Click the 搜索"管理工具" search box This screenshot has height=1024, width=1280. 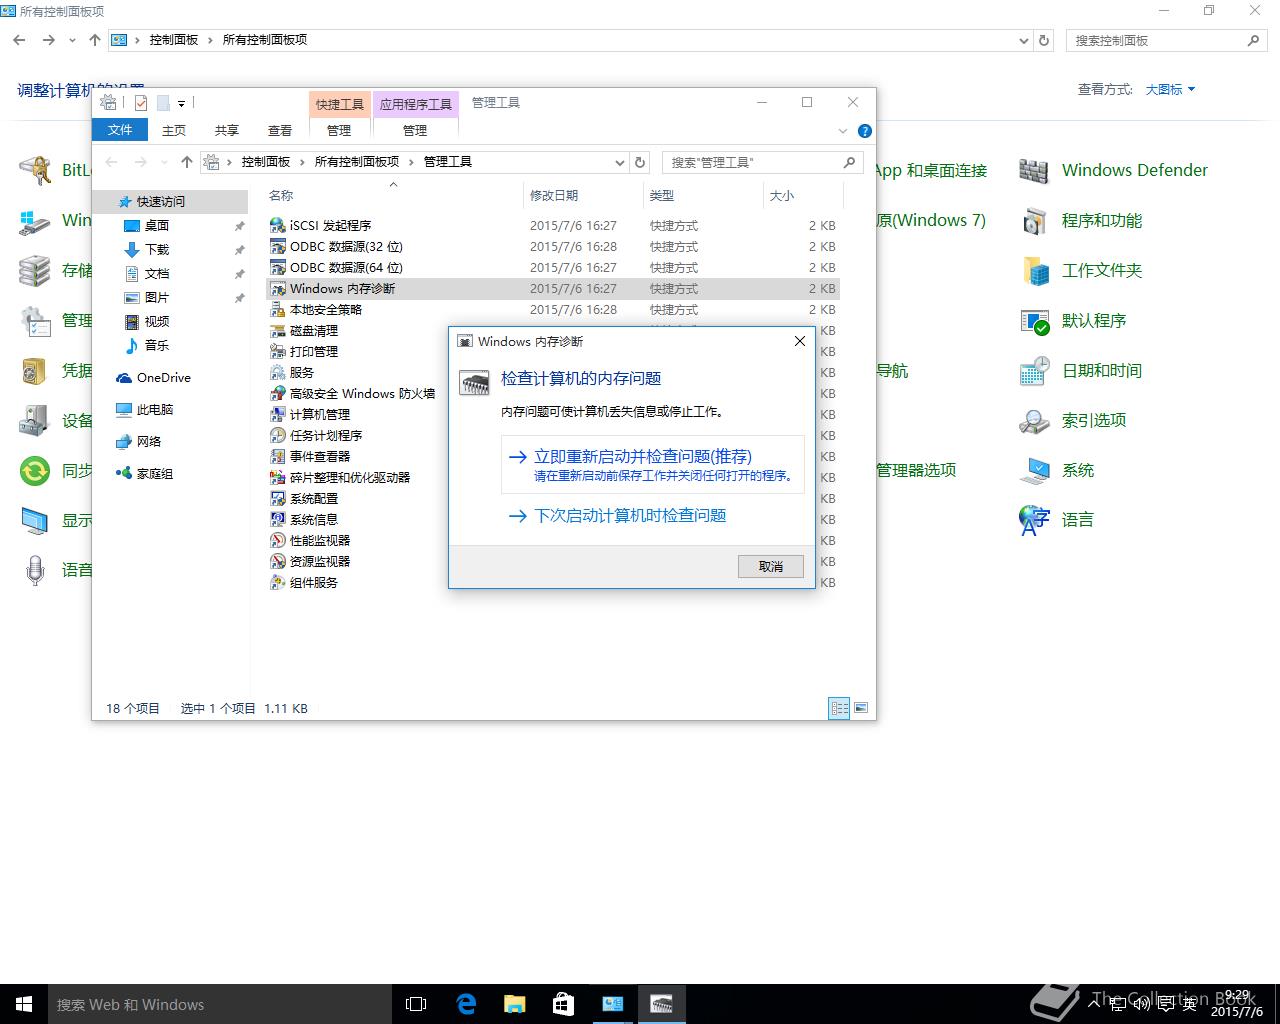[x=762, y=162]
